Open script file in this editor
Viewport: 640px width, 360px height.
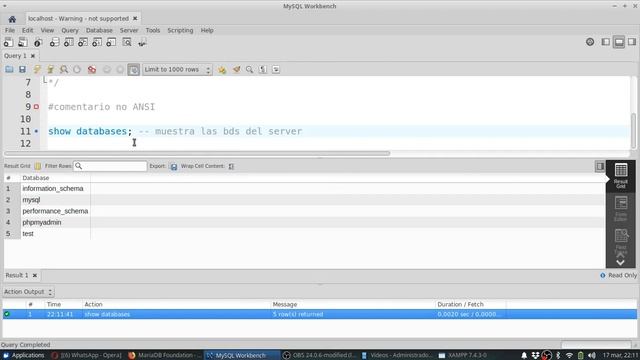click(x=9, y=69)
